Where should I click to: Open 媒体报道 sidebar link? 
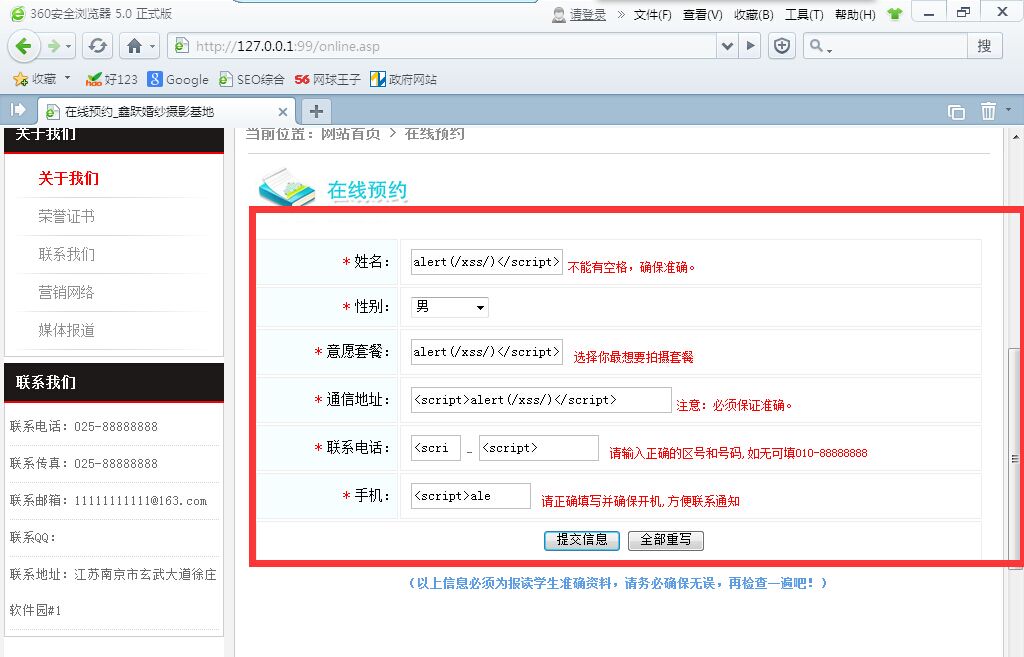67,330
